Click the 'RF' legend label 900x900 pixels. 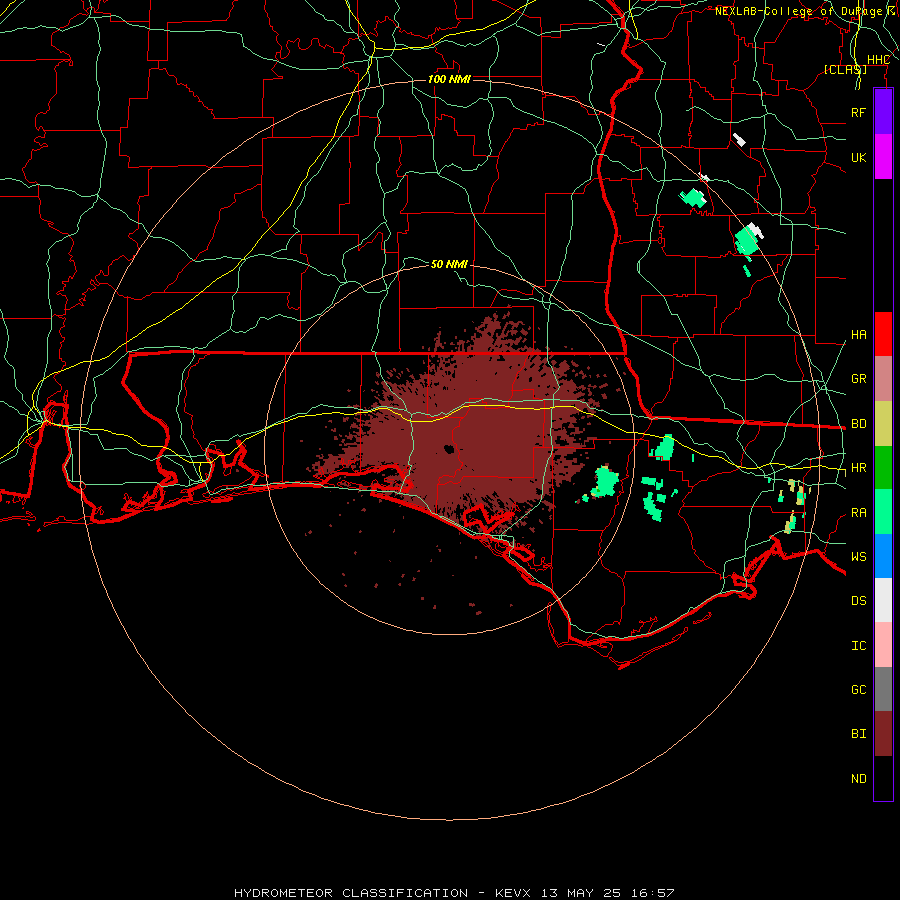coord(858,112)
